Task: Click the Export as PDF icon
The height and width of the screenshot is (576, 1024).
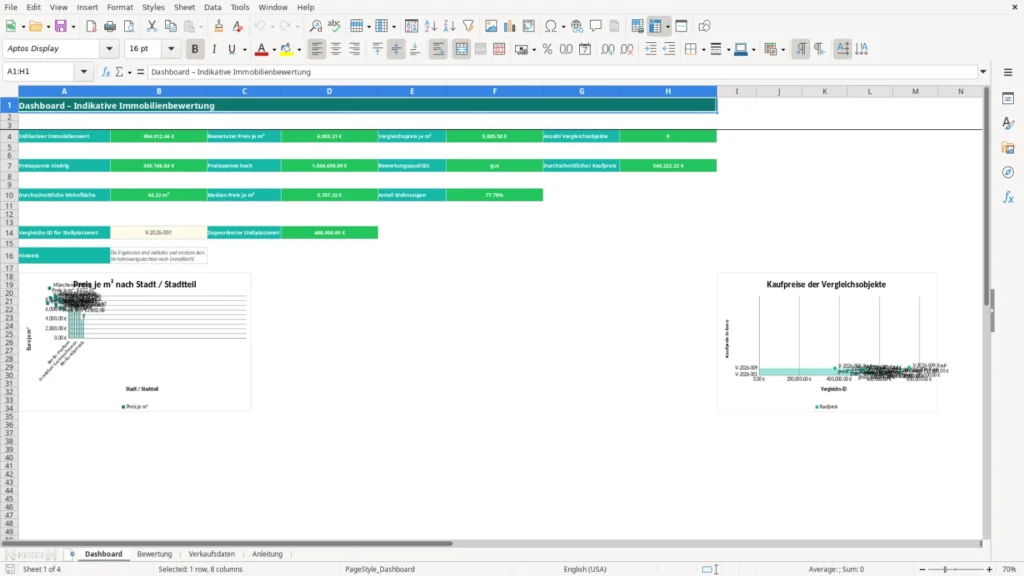Action: (91, 26)
